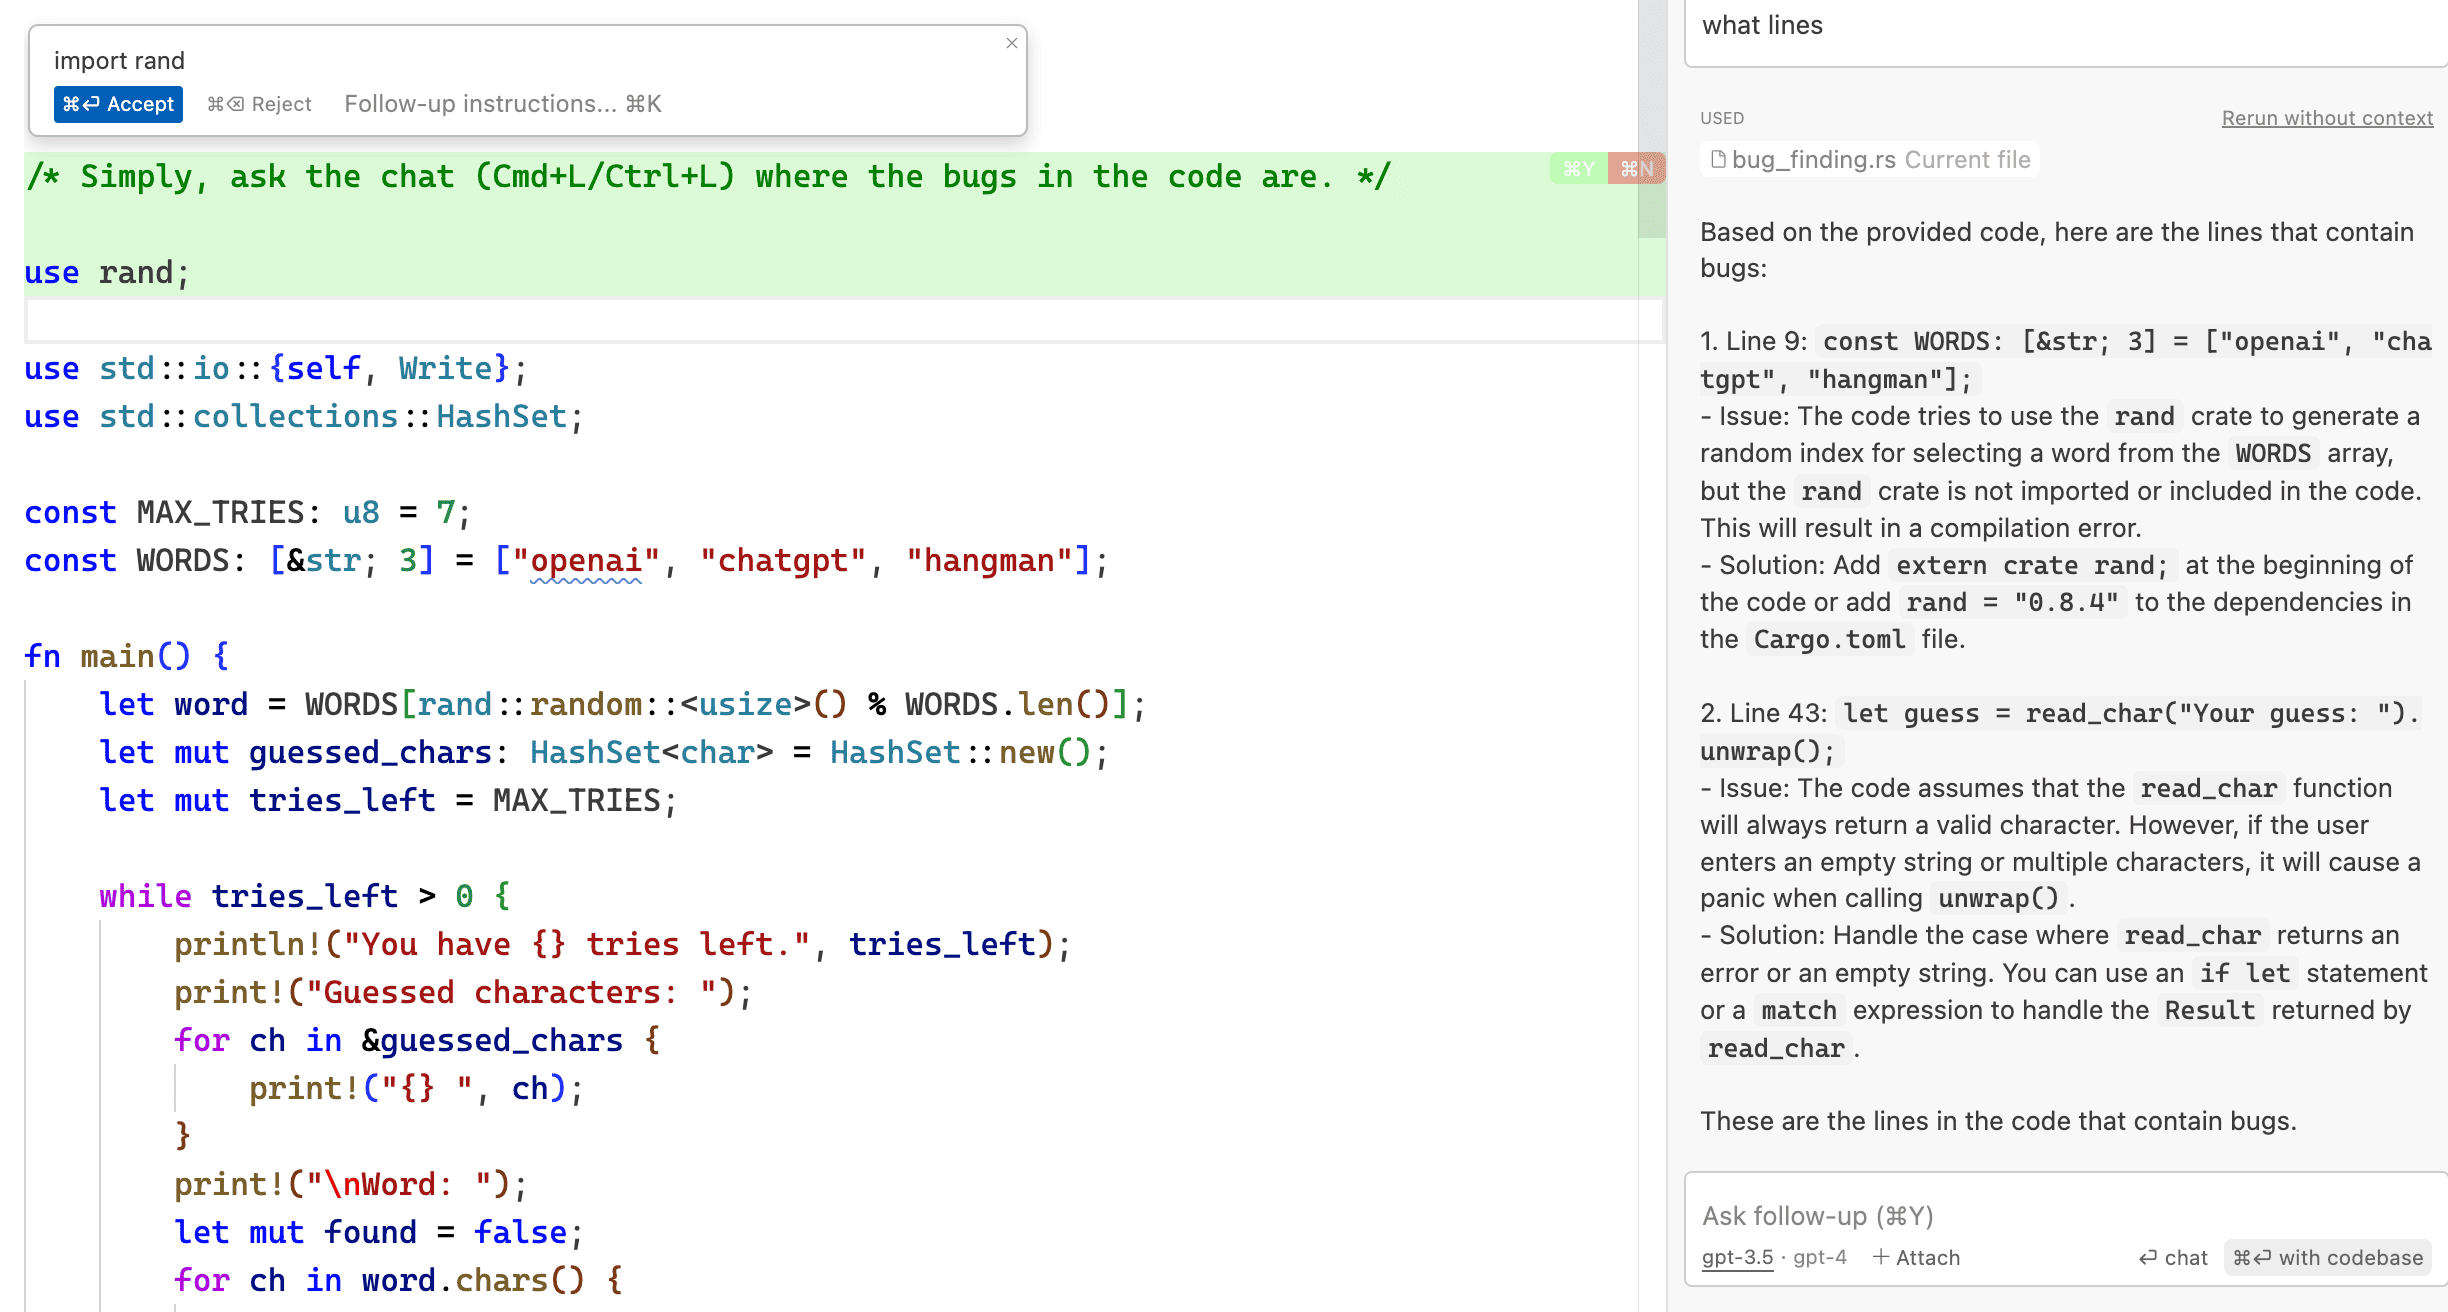Select the gpt-3.5 model option
2448x1312 pixels.
[1737, 1257]
